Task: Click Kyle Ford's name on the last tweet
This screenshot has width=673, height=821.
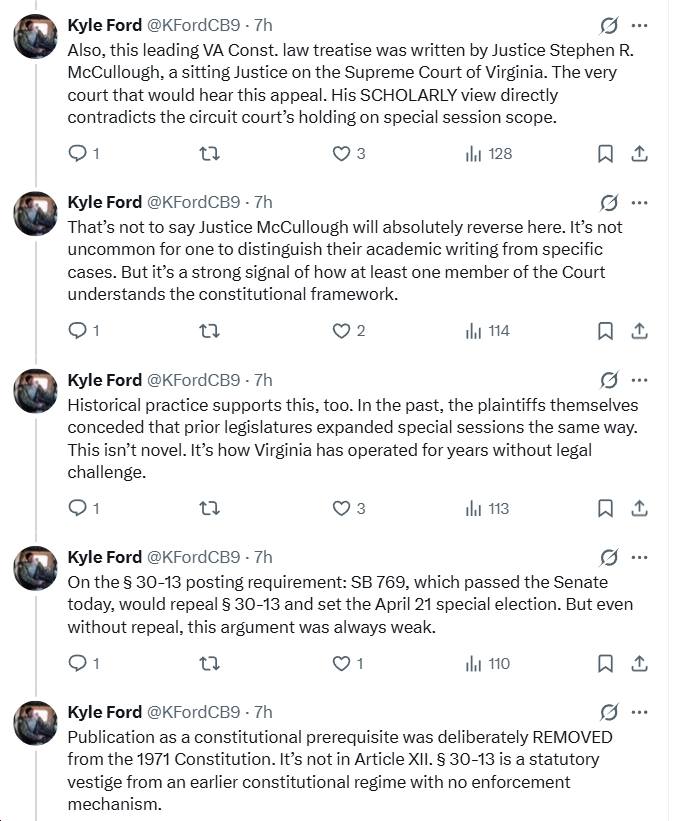Action: pos(104,712)
